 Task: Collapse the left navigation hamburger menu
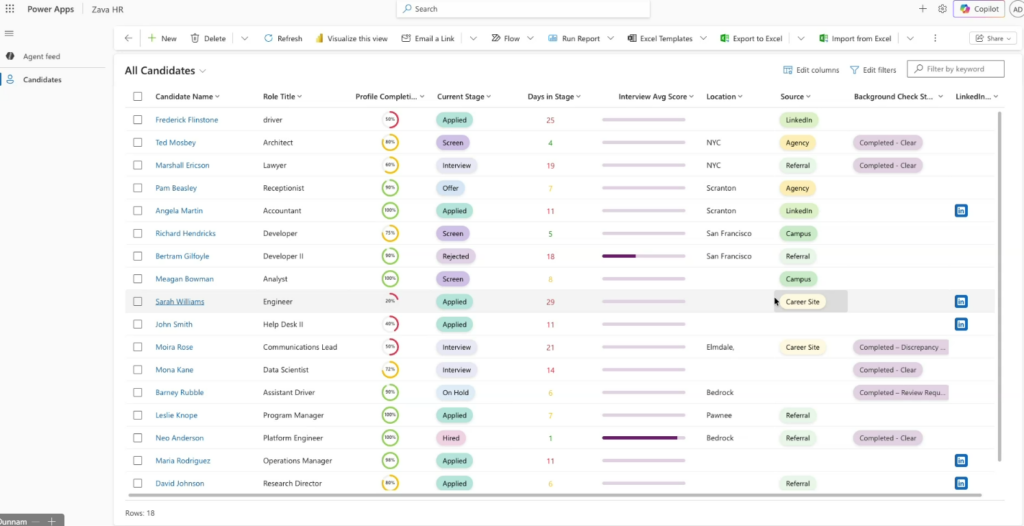[x=10, y=33]
